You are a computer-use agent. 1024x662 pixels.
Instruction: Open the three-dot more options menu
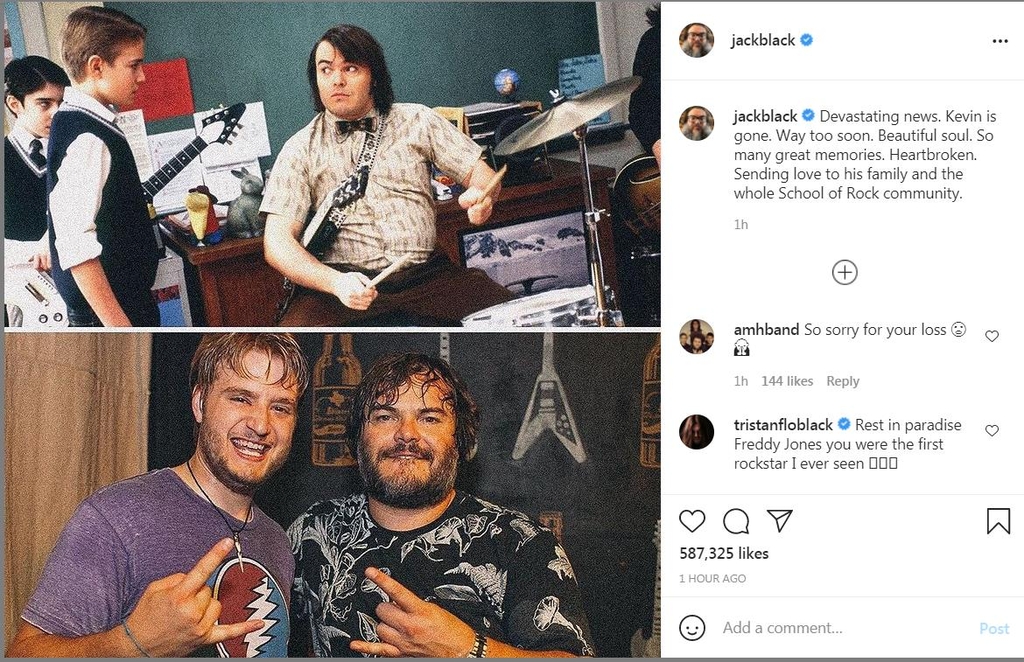(x=1000, y=41)
